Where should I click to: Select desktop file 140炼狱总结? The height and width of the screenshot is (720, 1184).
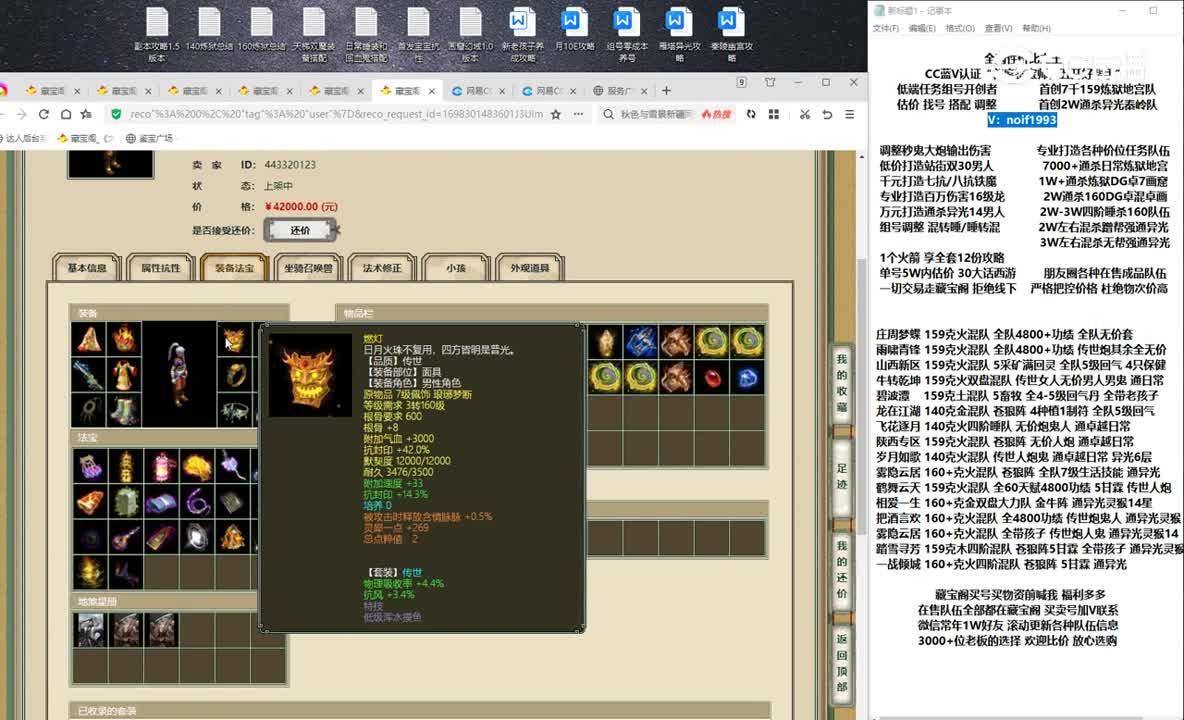coord(209,30)
